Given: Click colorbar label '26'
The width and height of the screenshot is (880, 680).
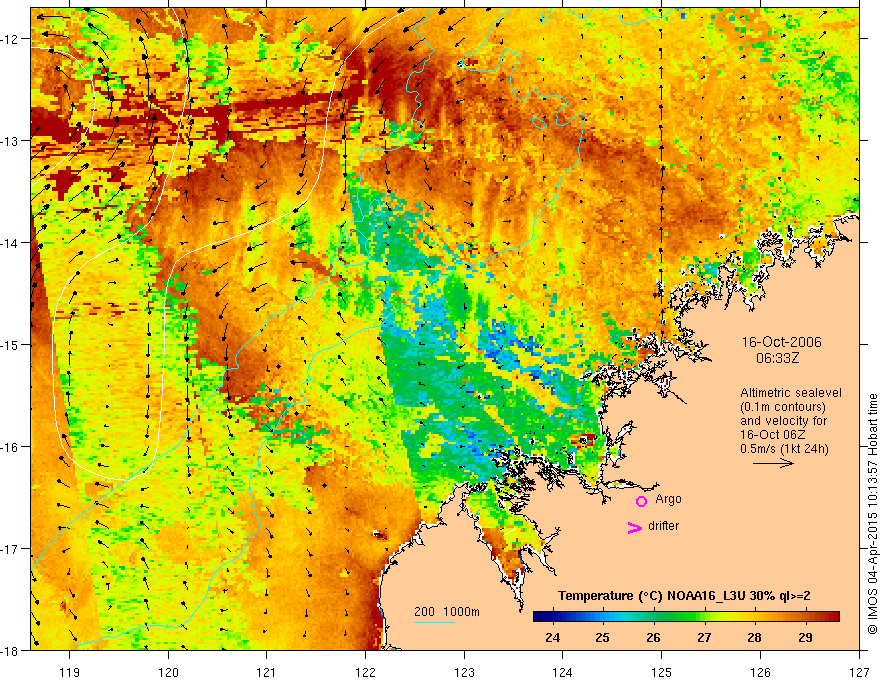Looking at the screenshot, I should coord(653,637).
